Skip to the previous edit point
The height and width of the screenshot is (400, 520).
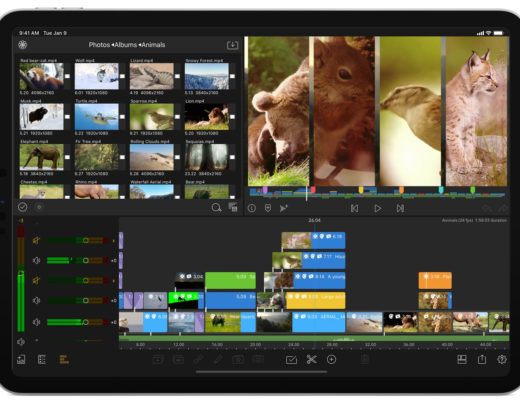click(x=354, y=208)
